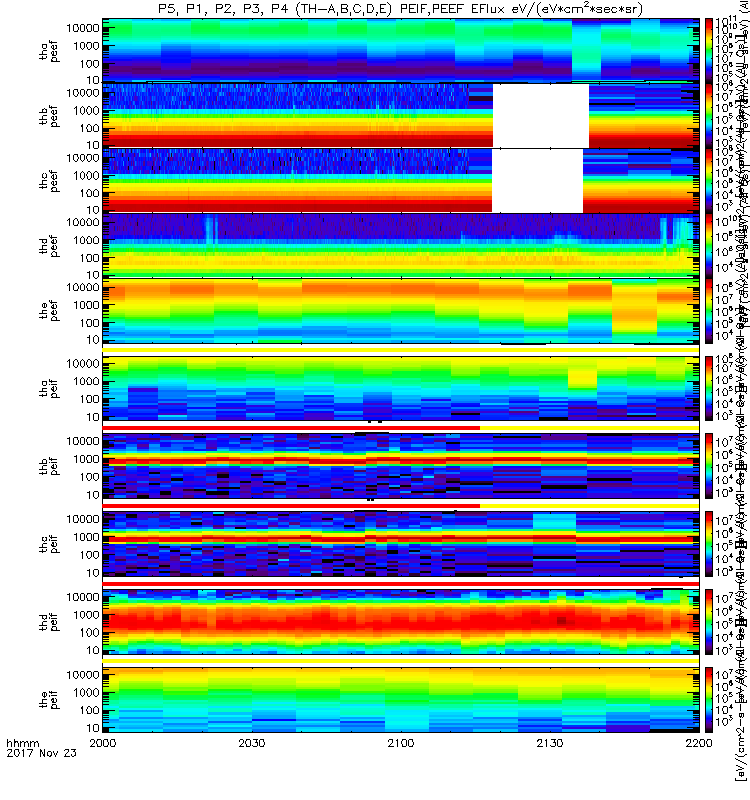Click the 10 tick label on thd peef axis
750x800 pixels.
(92, 276)
